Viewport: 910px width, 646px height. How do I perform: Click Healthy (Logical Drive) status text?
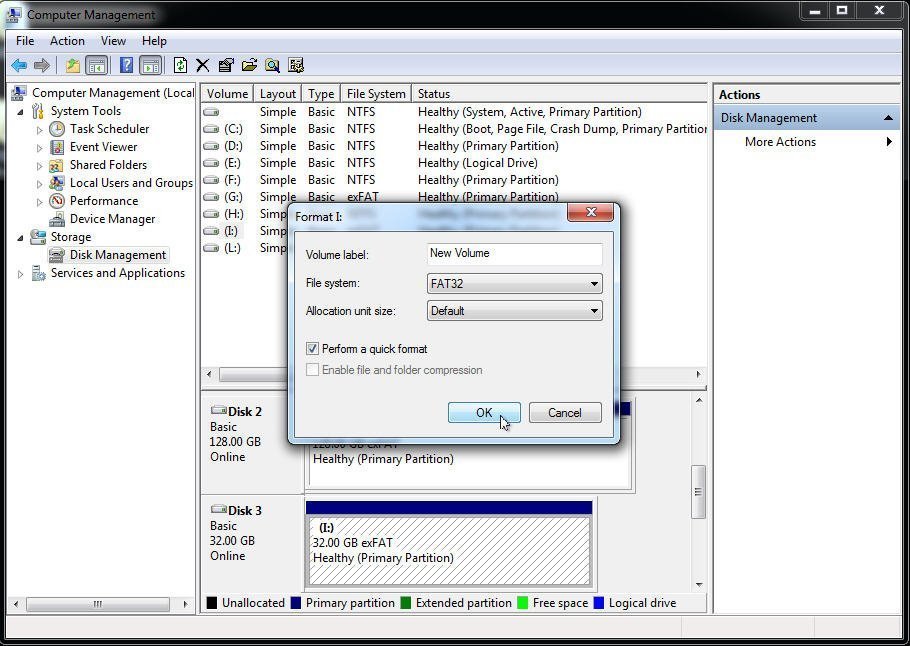pyautogui.click(x=478, y=163)
